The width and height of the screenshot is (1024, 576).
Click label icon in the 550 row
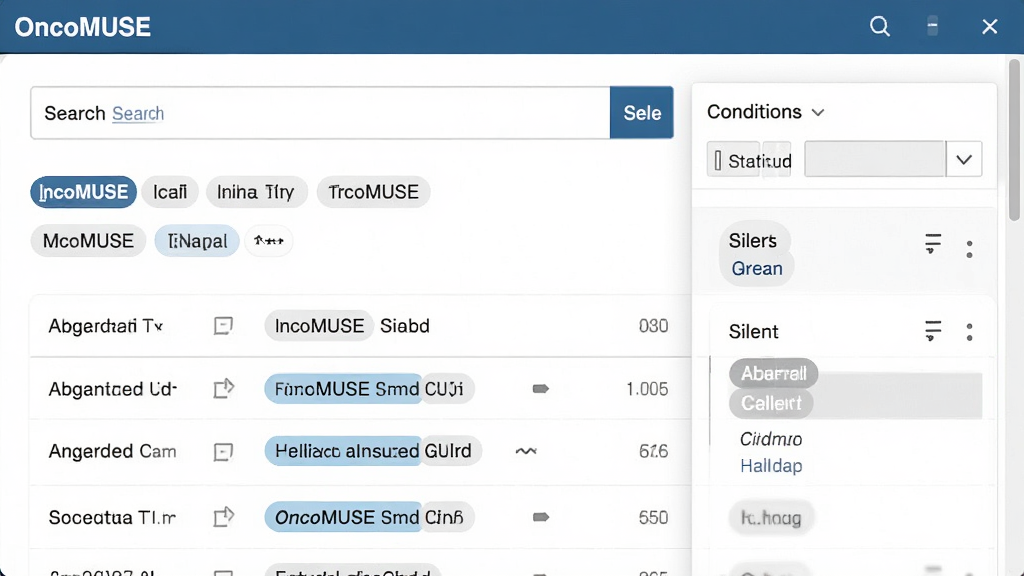point(541,517)
